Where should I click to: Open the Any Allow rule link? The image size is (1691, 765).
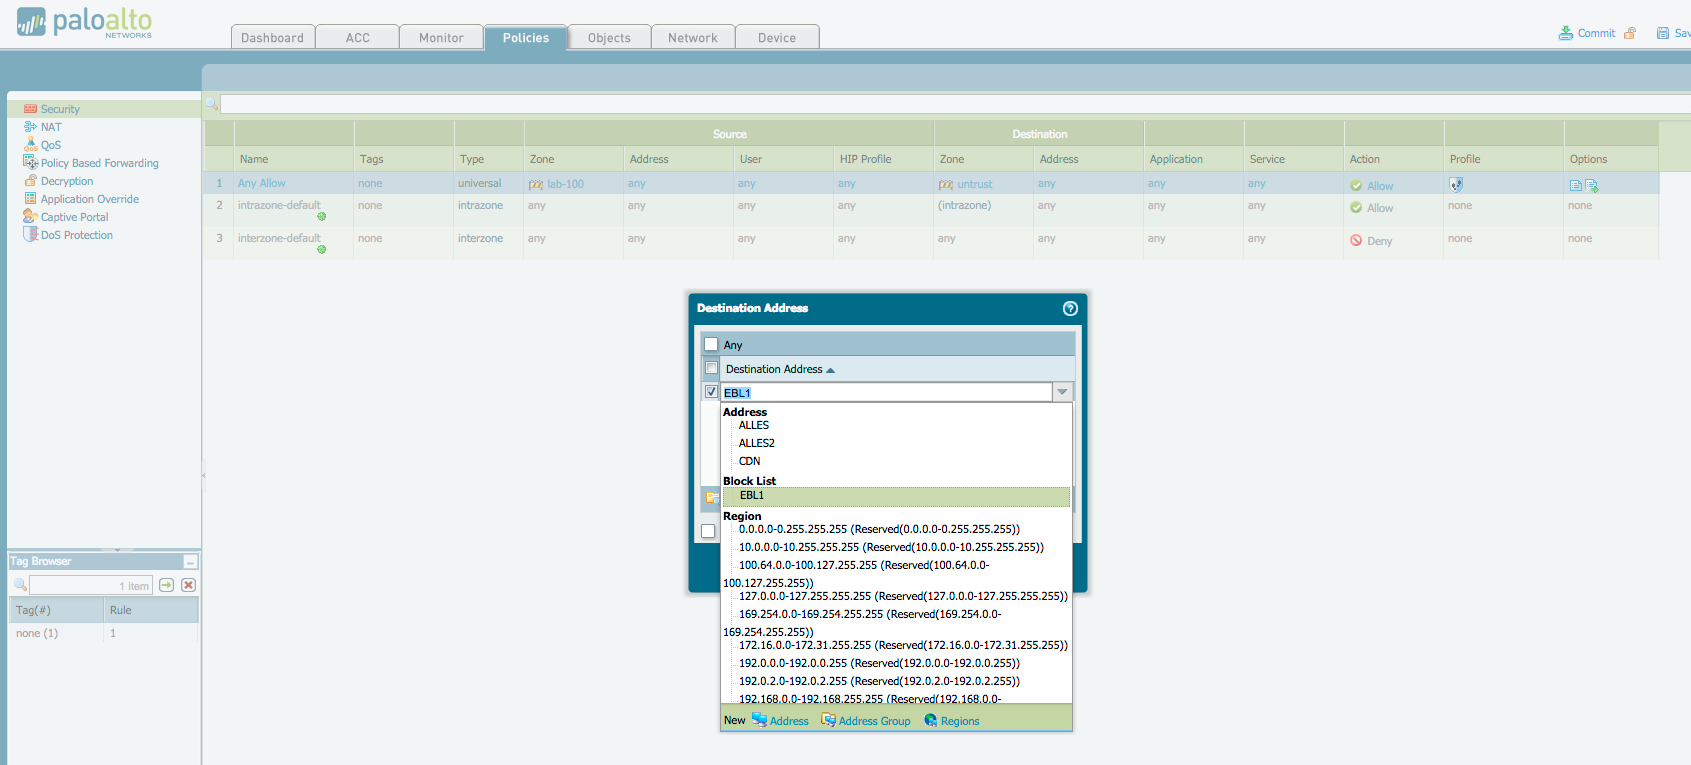[x=261, y=184]
